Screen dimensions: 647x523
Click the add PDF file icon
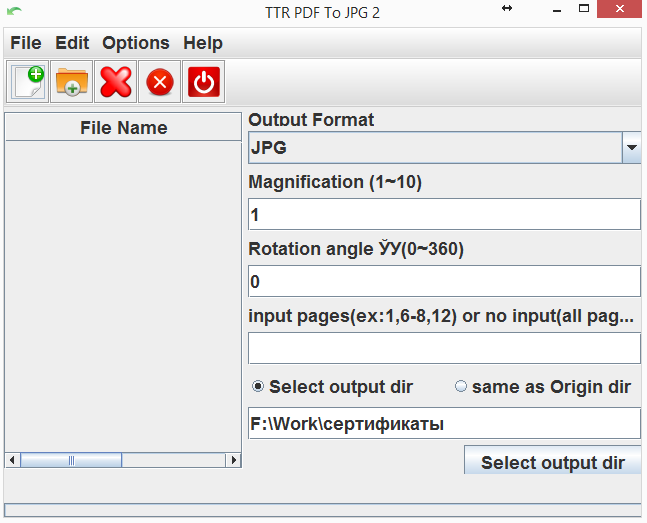[x=28, y=82]
